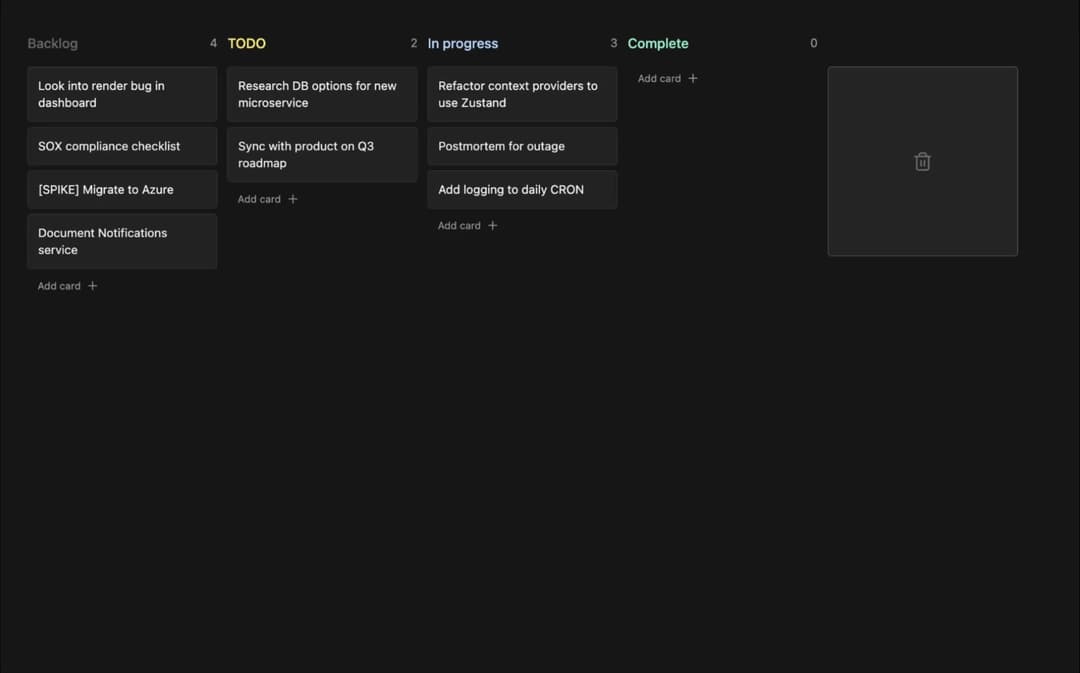The width and height of the screenshot is (1080, 673).
Task: Select 'Add logging to daily CRON' card
Action: coord(522,189)
